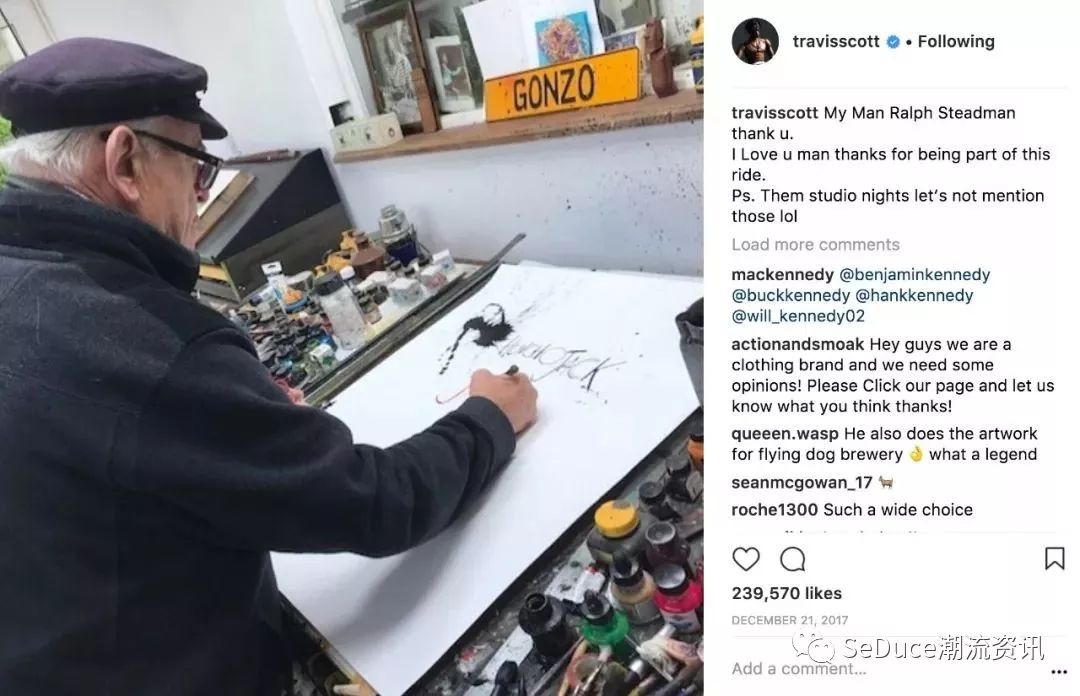Save post with bookmark icon
This screenshot has height=696, width=1080.
click(x=1055, y=558)
